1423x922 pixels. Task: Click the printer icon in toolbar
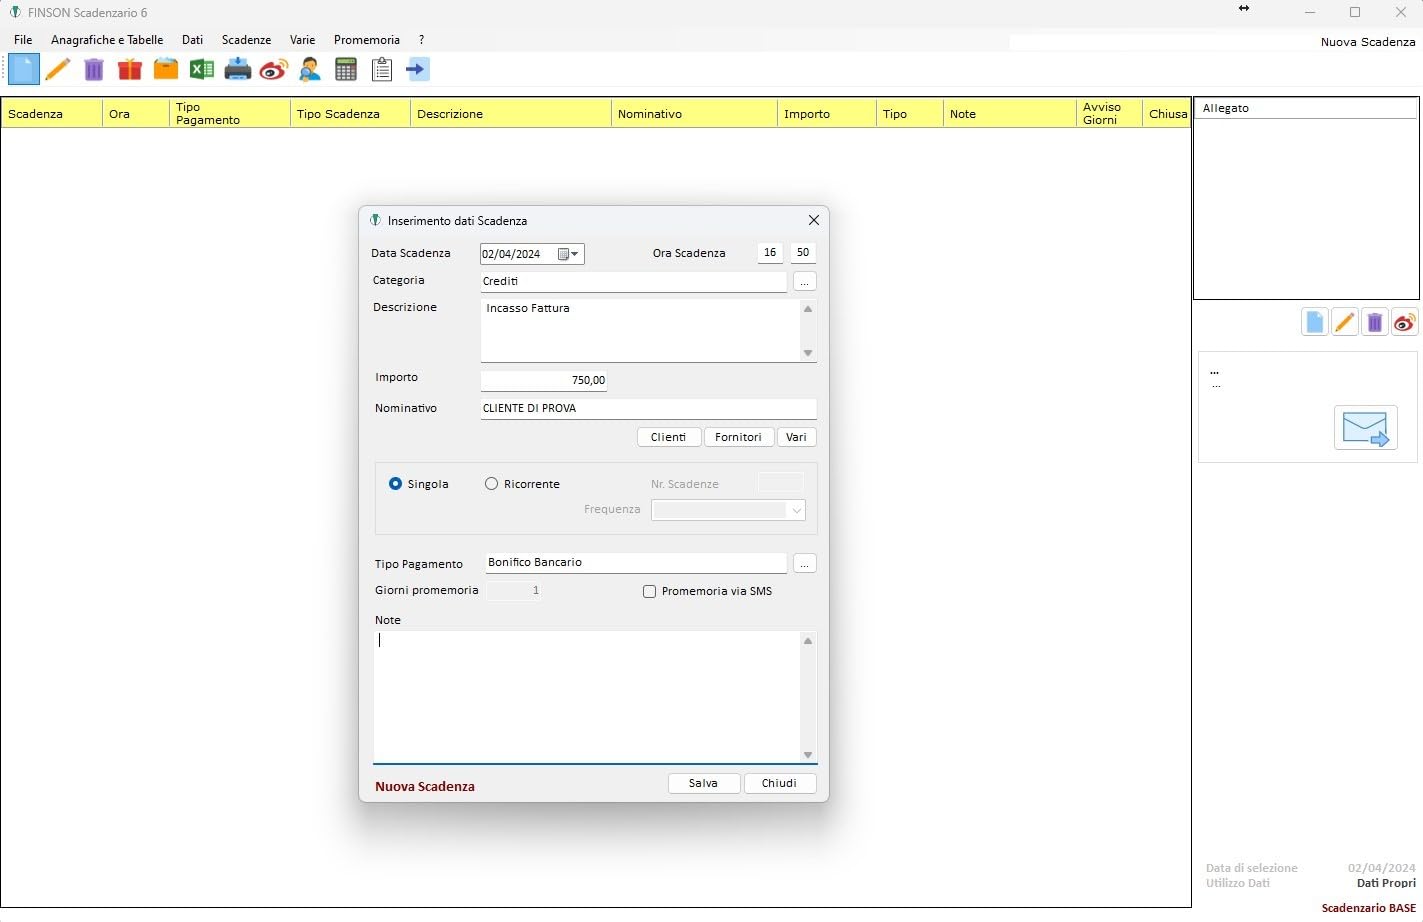point(238,69)
